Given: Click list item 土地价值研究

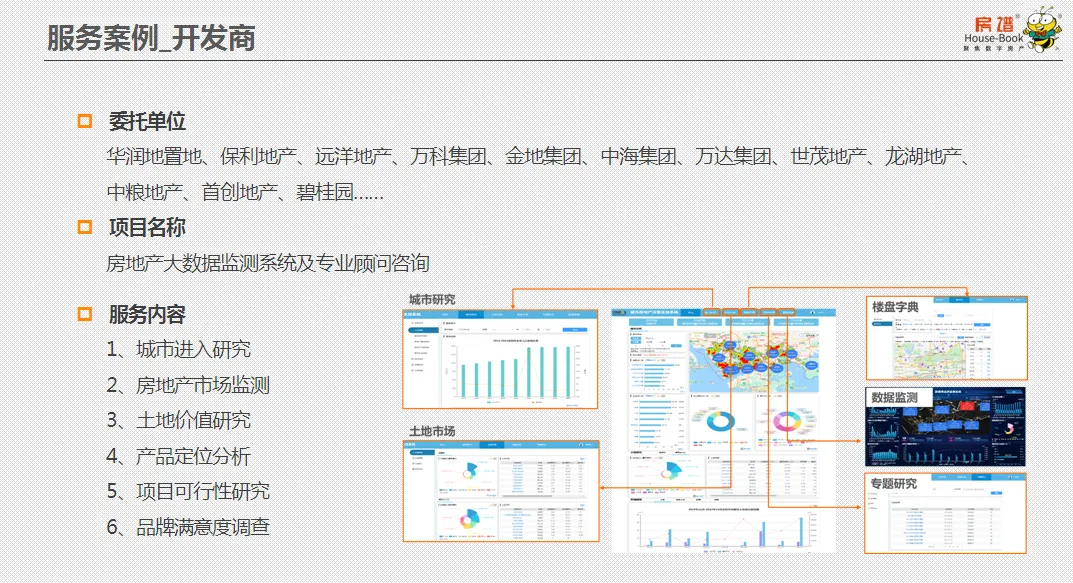Looking at the screenshot, I should [194, 420].
